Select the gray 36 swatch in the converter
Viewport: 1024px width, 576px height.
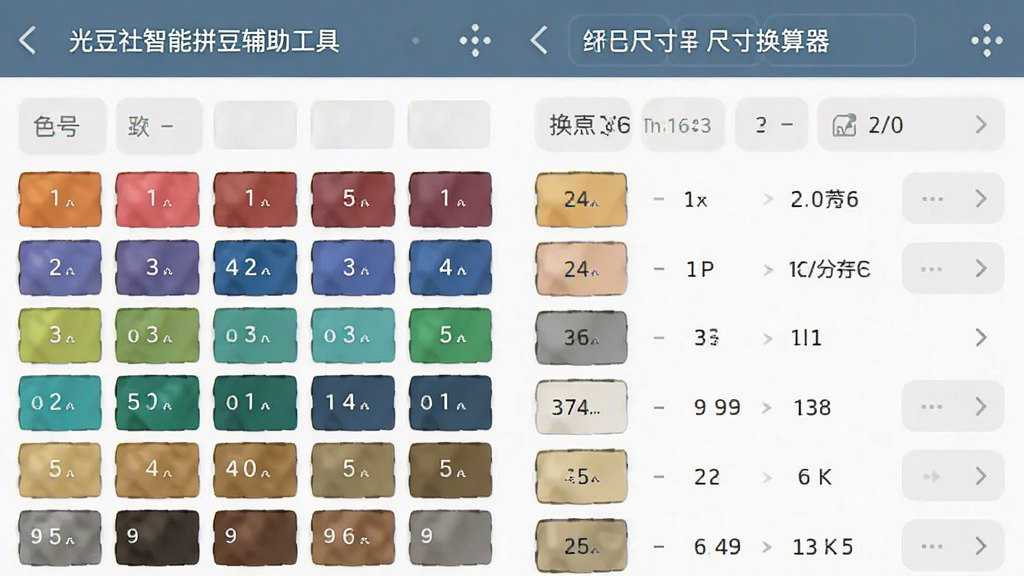581,338
